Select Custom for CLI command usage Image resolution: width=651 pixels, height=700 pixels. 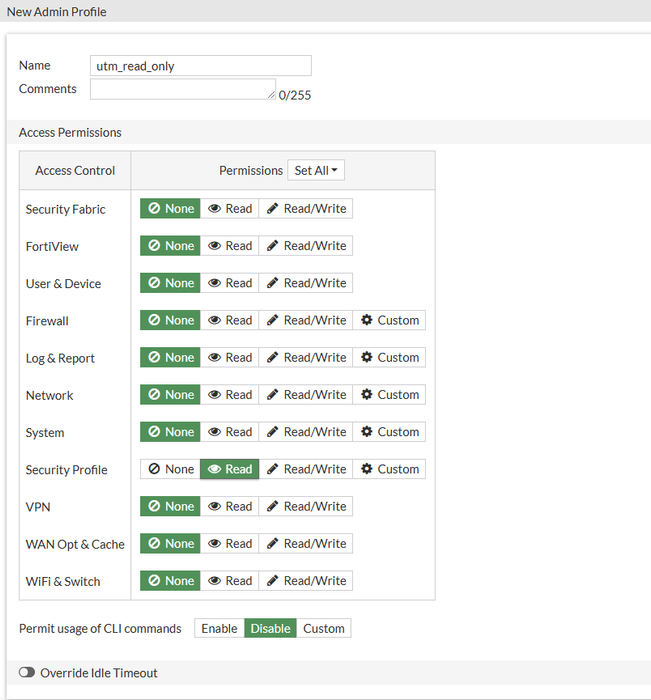(324, 629)
